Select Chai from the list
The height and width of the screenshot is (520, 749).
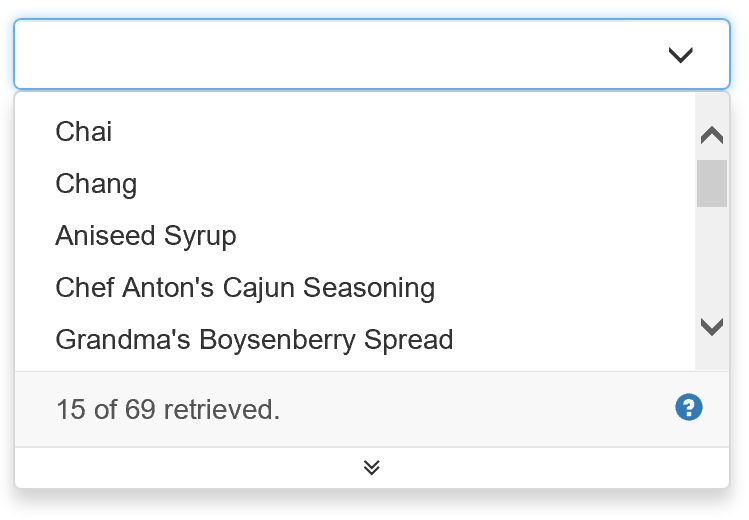coord(84,131)
